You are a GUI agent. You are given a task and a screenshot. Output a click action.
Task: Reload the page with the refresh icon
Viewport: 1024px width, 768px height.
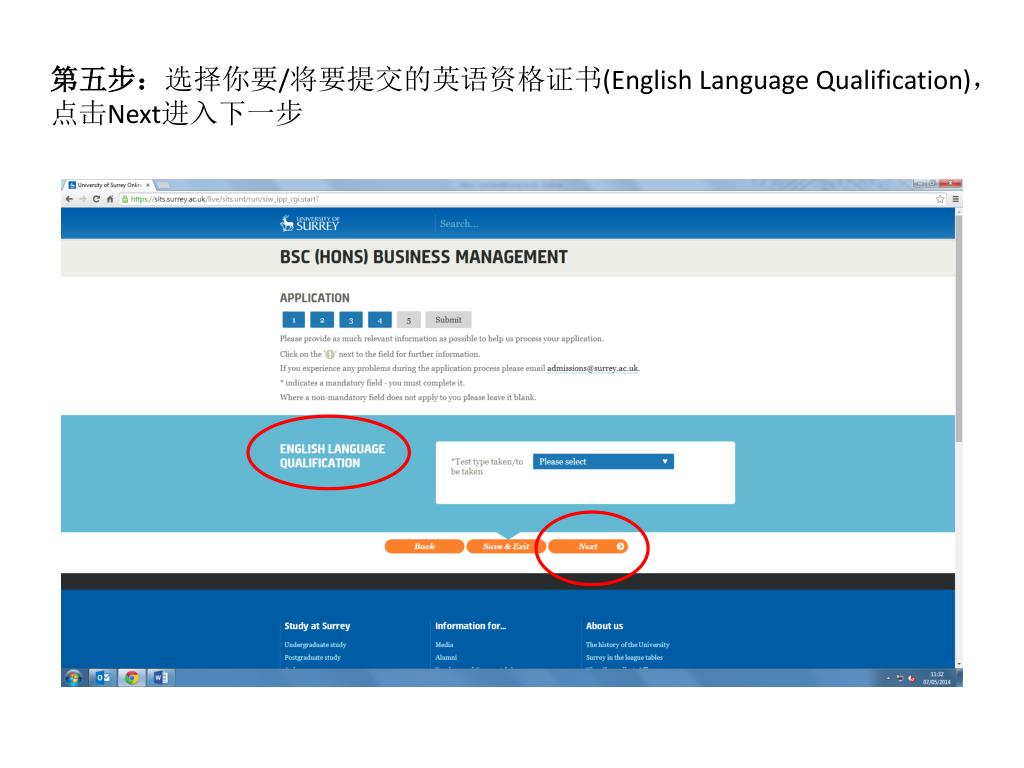click(x=97, y=199)
